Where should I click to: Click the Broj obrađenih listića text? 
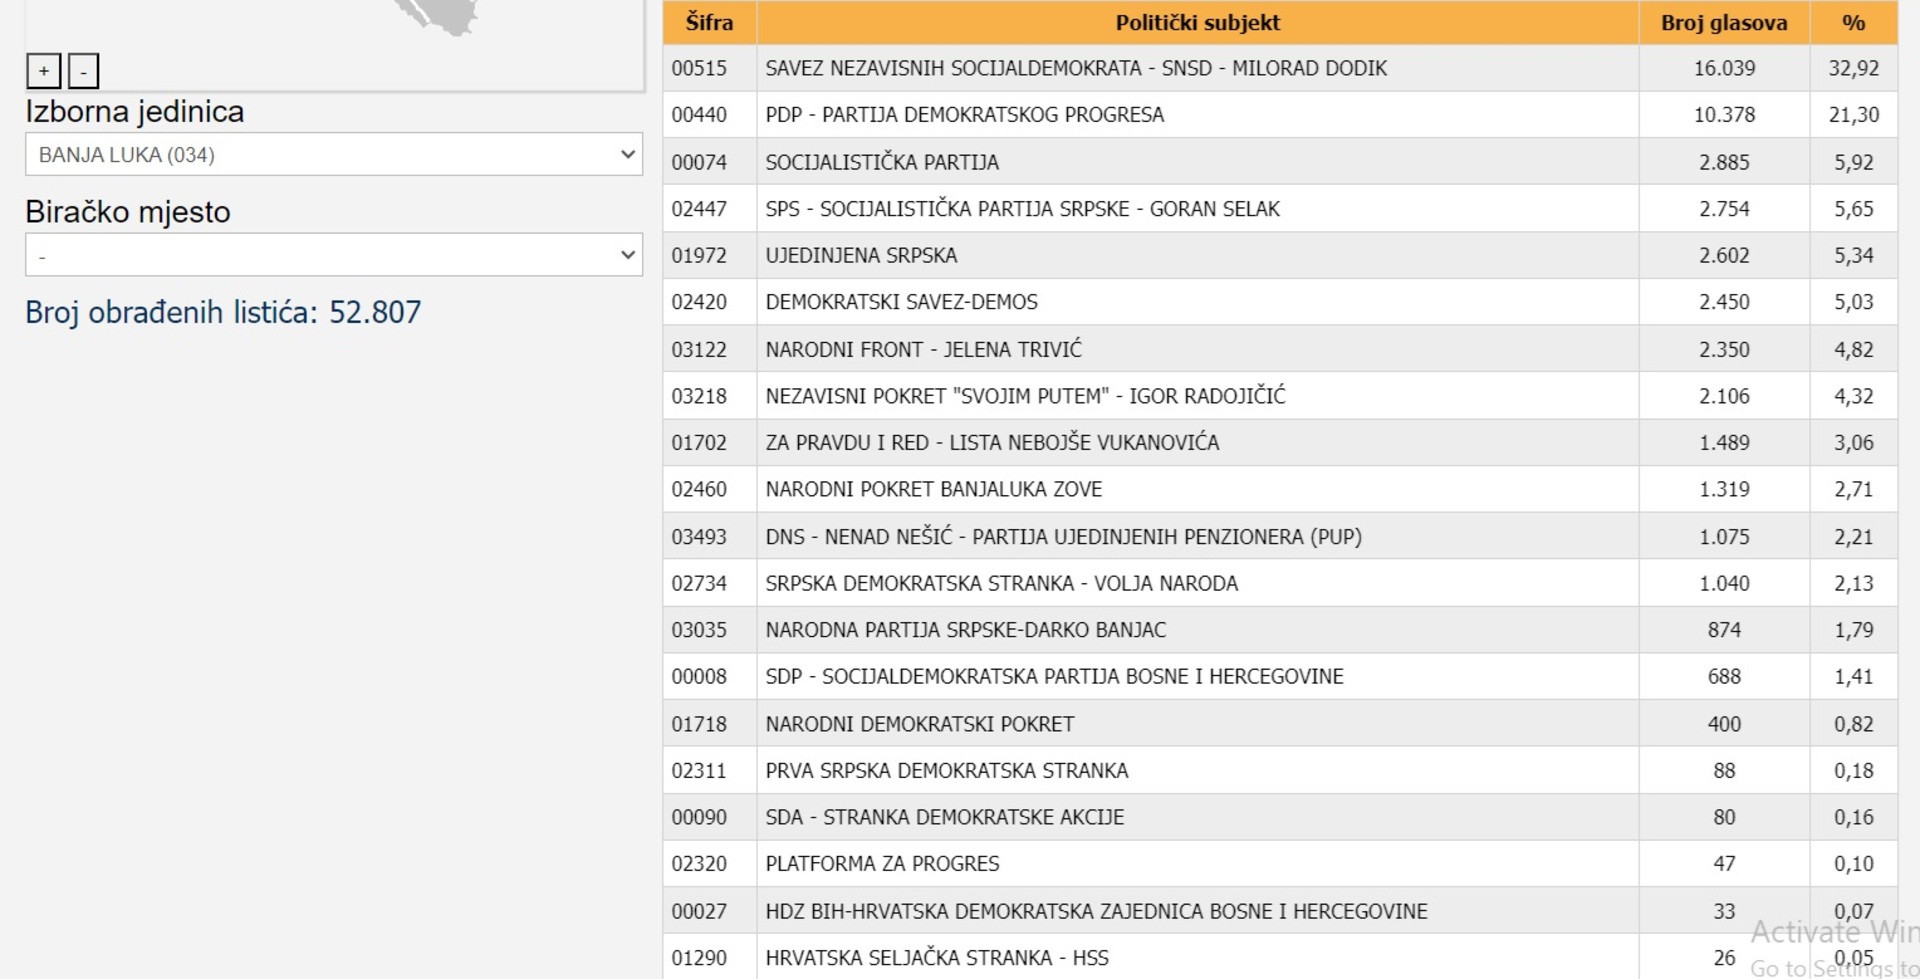point(223,312)
